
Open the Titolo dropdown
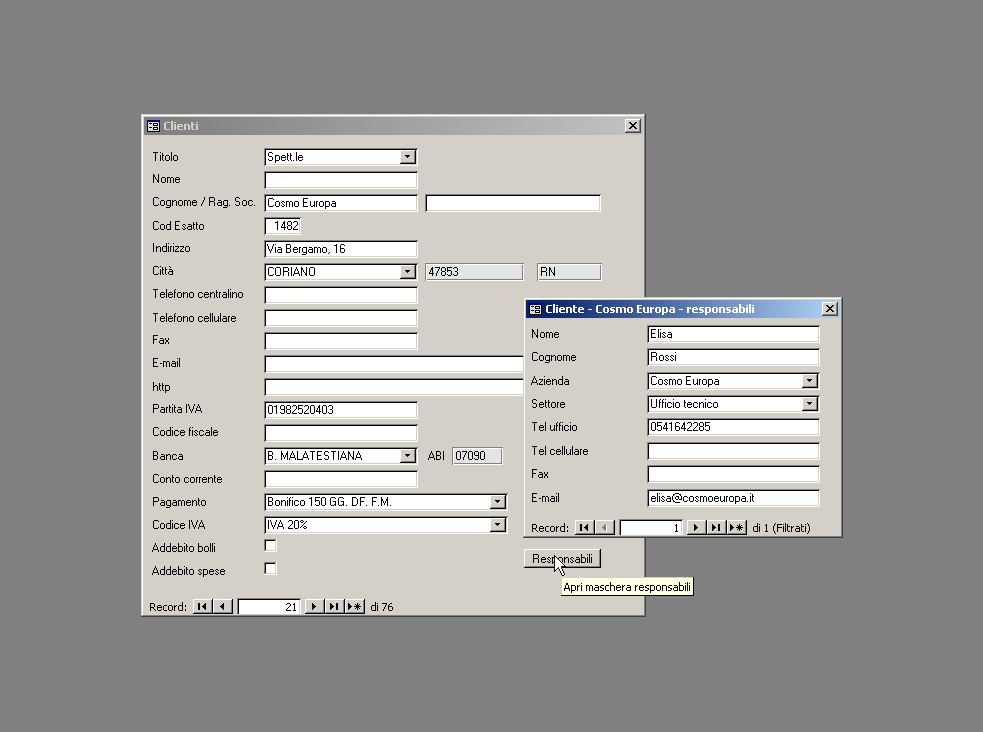pos(407,157)
